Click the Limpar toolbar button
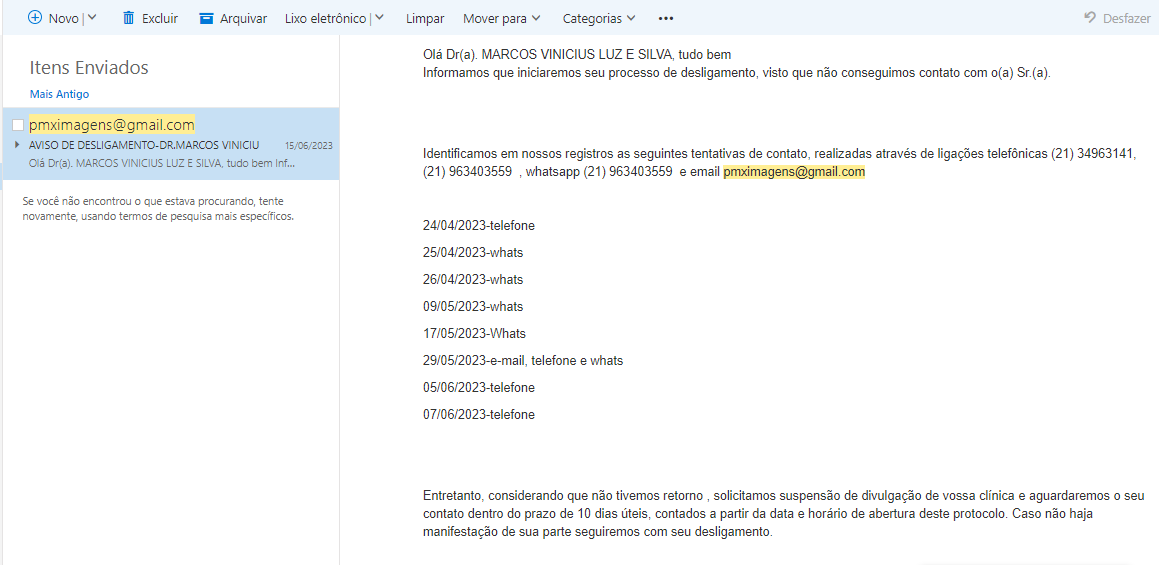This screenshot has height=565, width=1159. (x=425, y=18)
